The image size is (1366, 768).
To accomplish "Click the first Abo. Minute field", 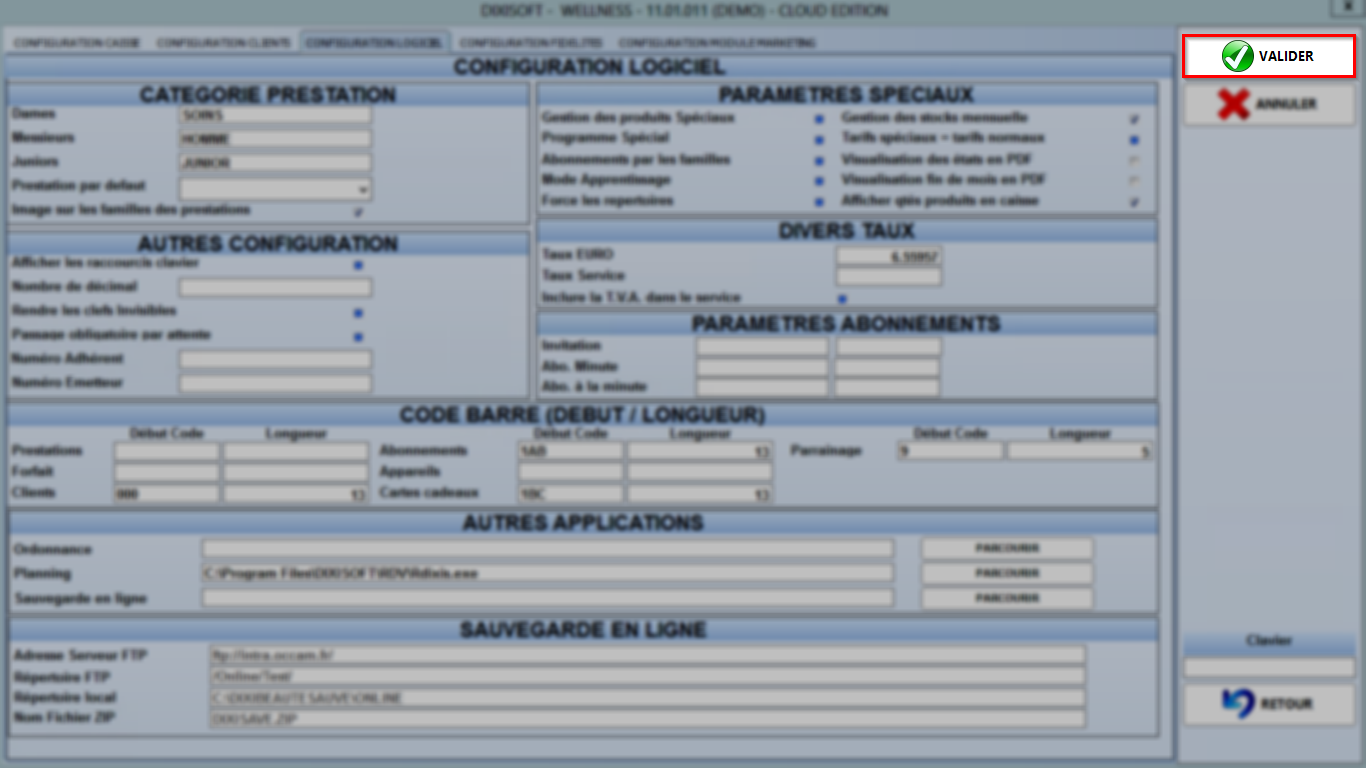I will [763, 368].
